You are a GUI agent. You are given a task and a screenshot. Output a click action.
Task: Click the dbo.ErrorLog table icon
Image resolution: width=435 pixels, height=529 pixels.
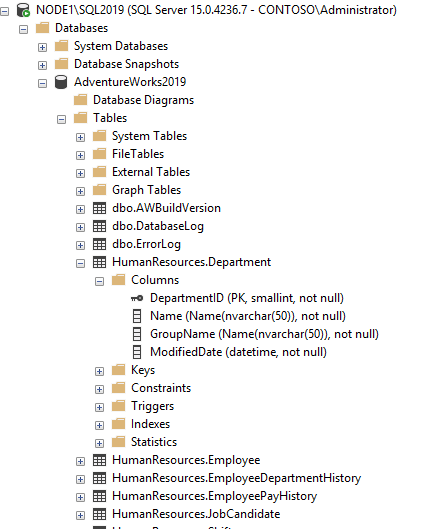100,244
